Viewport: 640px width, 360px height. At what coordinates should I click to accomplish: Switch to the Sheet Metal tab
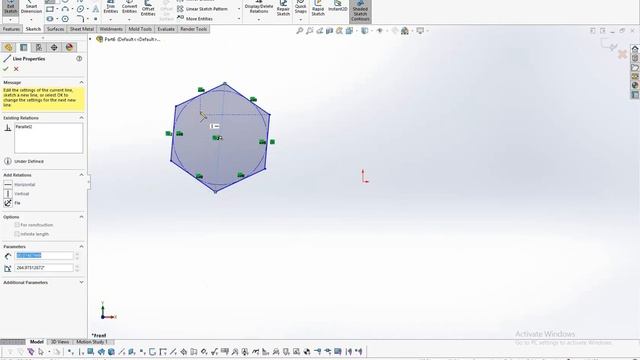pyautogui.click(x=82, y=29)
